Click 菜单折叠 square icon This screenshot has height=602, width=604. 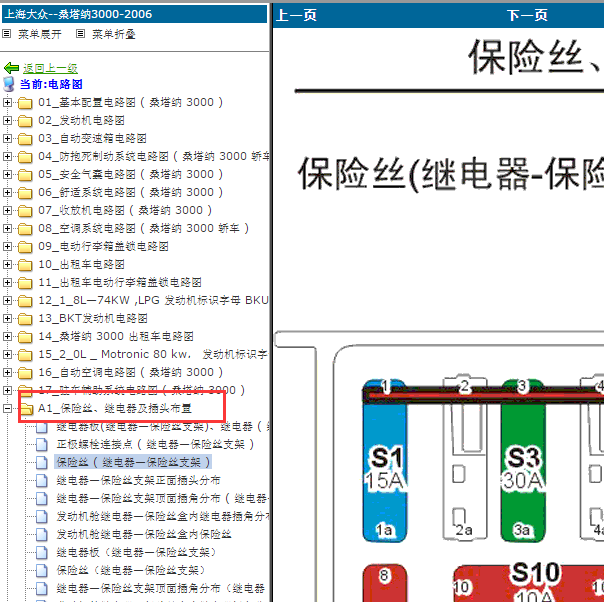point(80,34)
